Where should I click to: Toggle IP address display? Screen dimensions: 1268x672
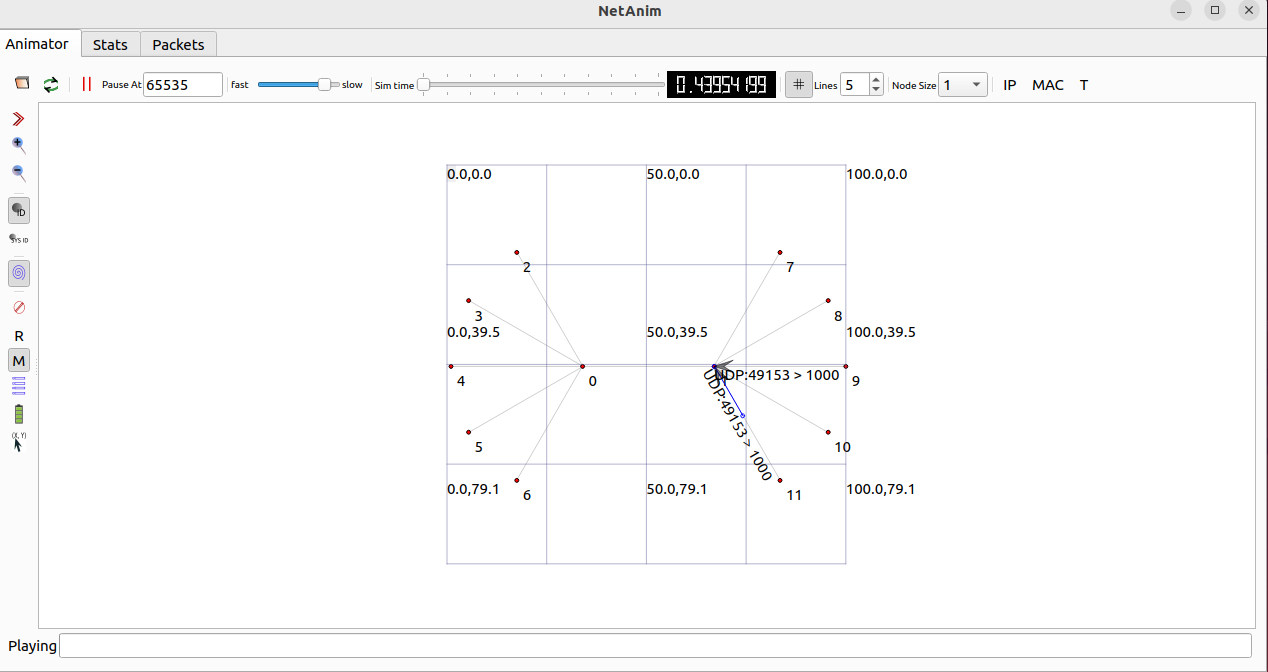1010,85
